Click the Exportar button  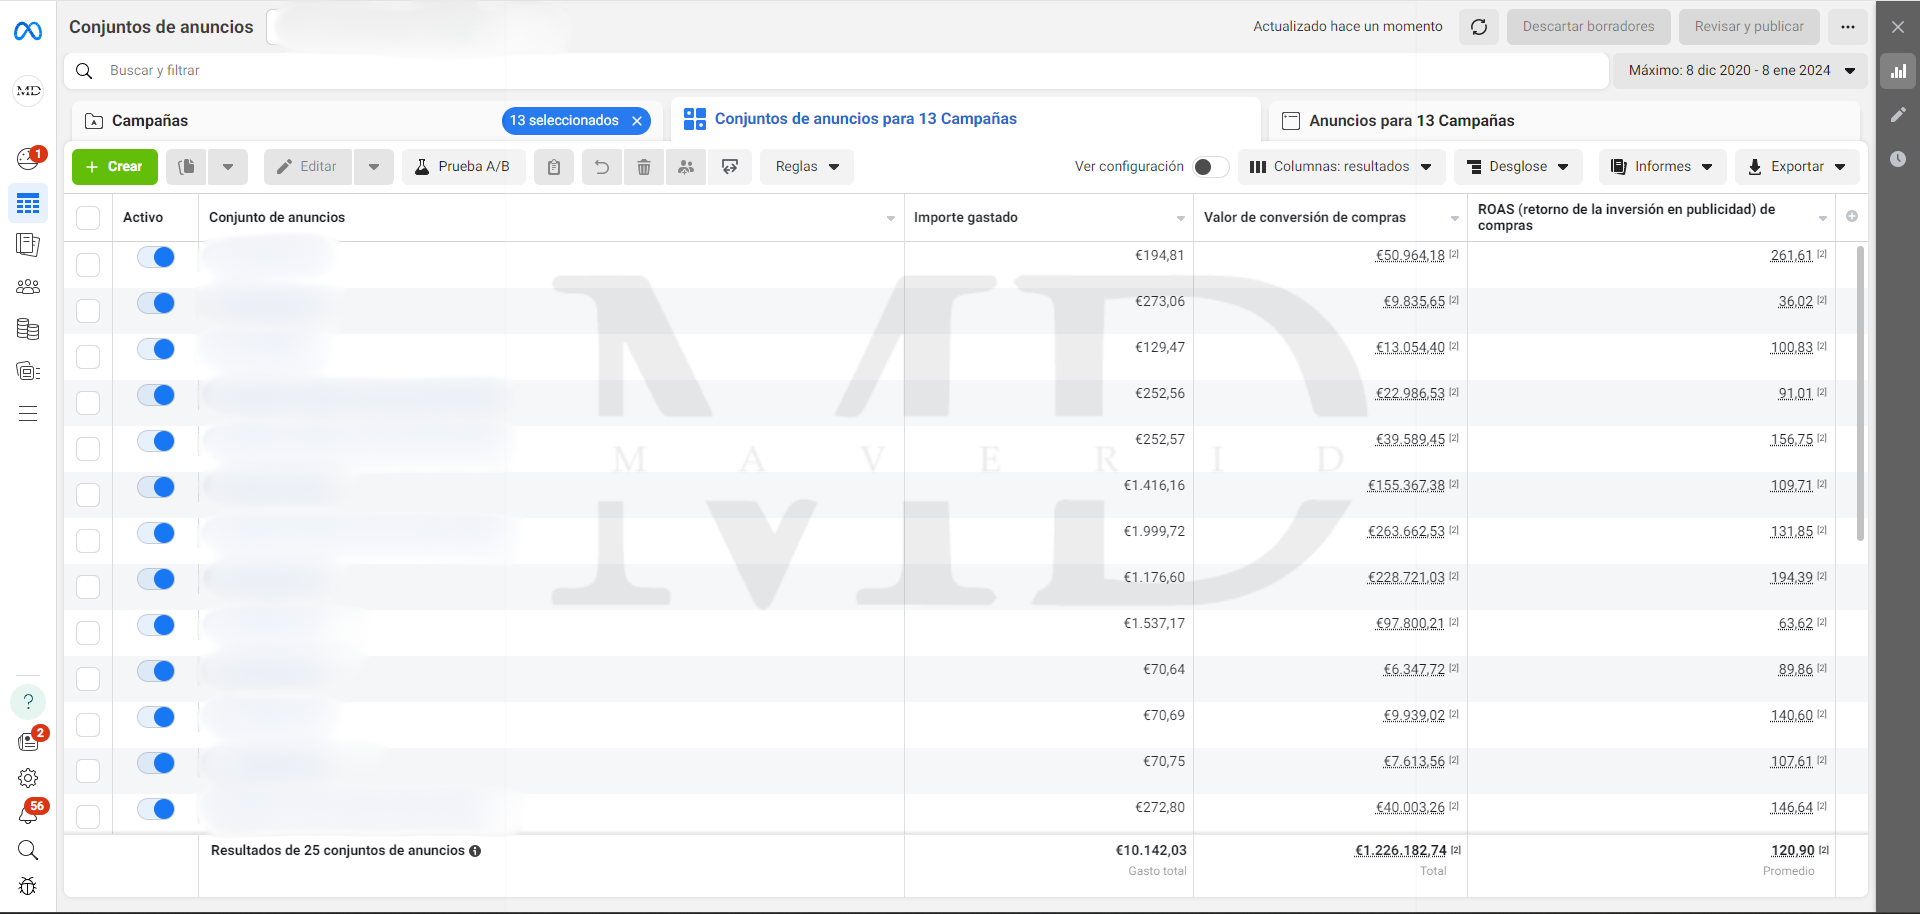(1797, 167)
